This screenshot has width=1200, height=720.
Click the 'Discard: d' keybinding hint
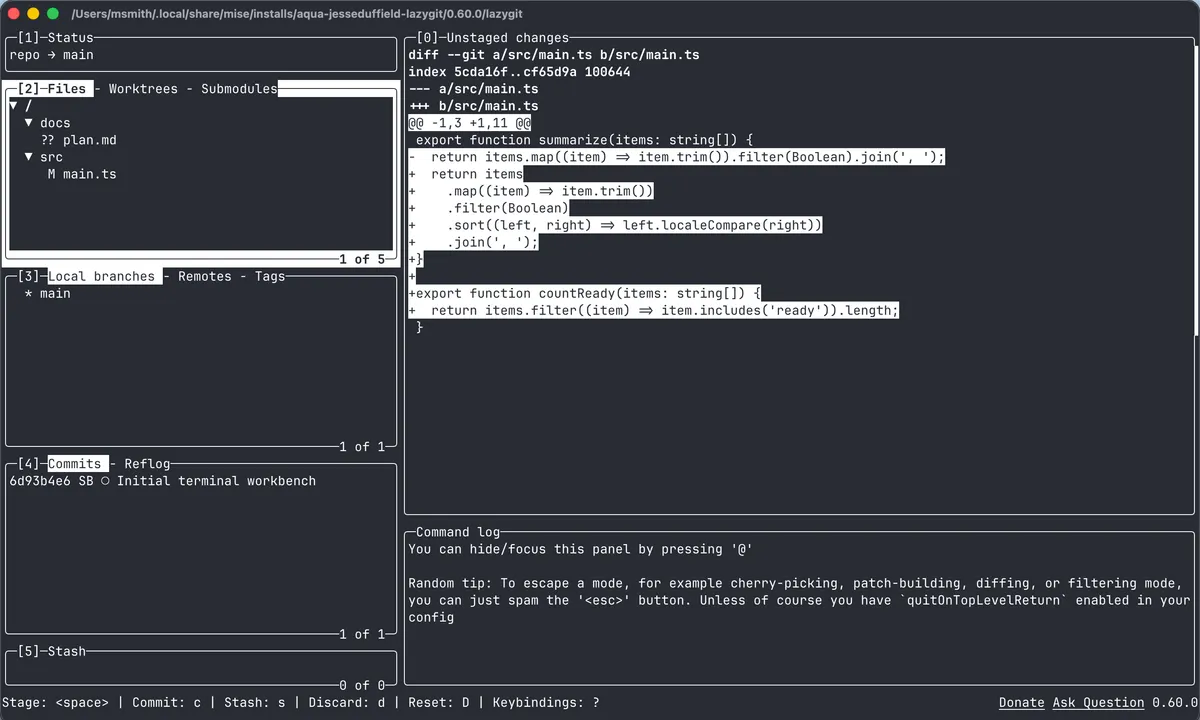pos(347,703)
